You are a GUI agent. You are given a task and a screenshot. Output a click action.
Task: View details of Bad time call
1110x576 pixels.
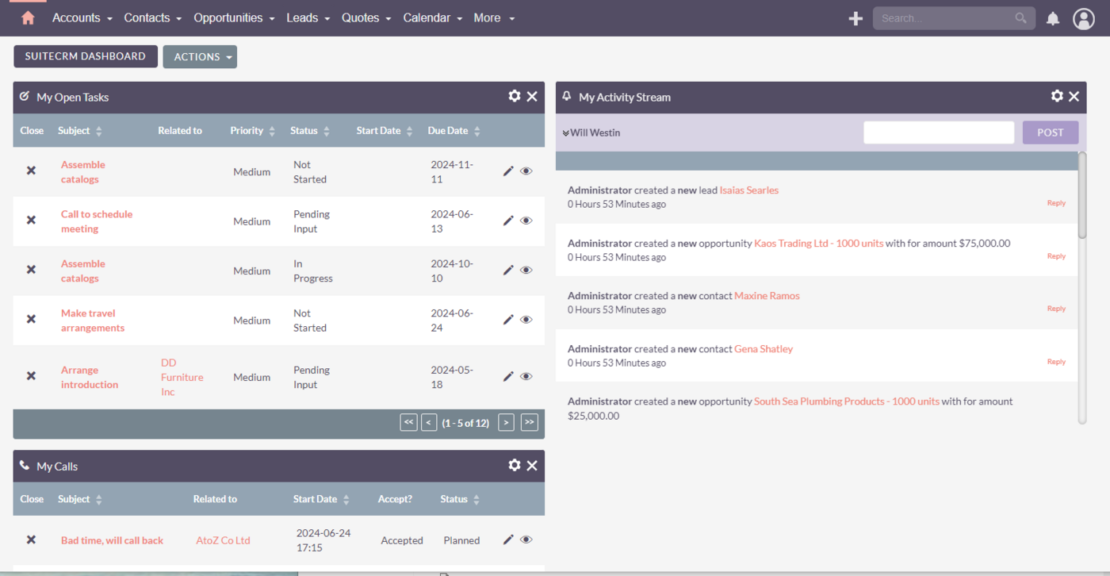(526, 540)
